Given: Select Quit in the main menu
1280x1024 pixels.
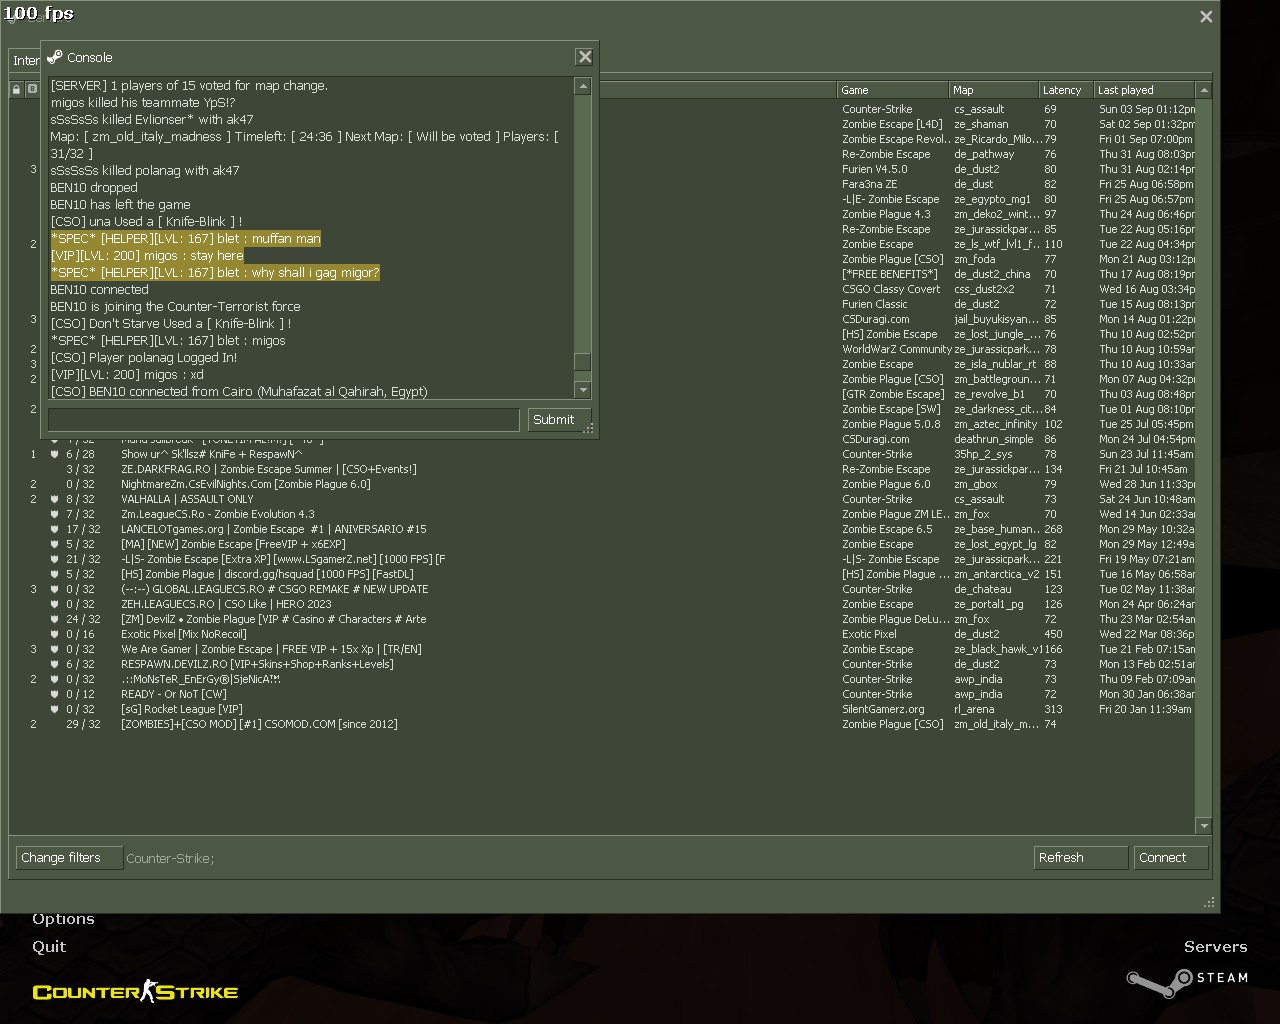Looking at the screenshot, I should [x=49, y=947].
